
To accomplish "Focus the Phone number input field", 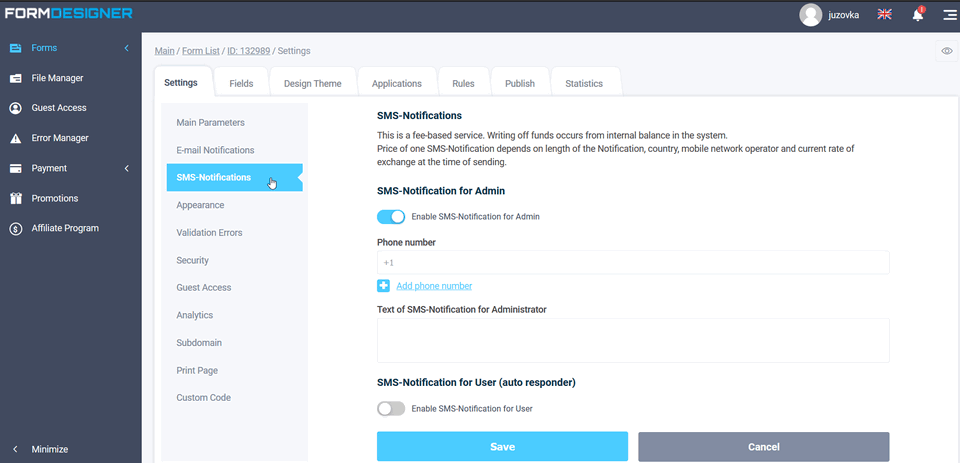I will pos(633,262).
